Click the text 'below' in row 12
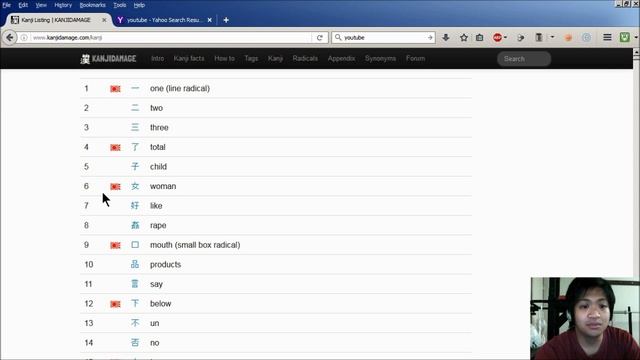Image resolution: width=640 pixels, height=360 pixels. tap(160, 304)
